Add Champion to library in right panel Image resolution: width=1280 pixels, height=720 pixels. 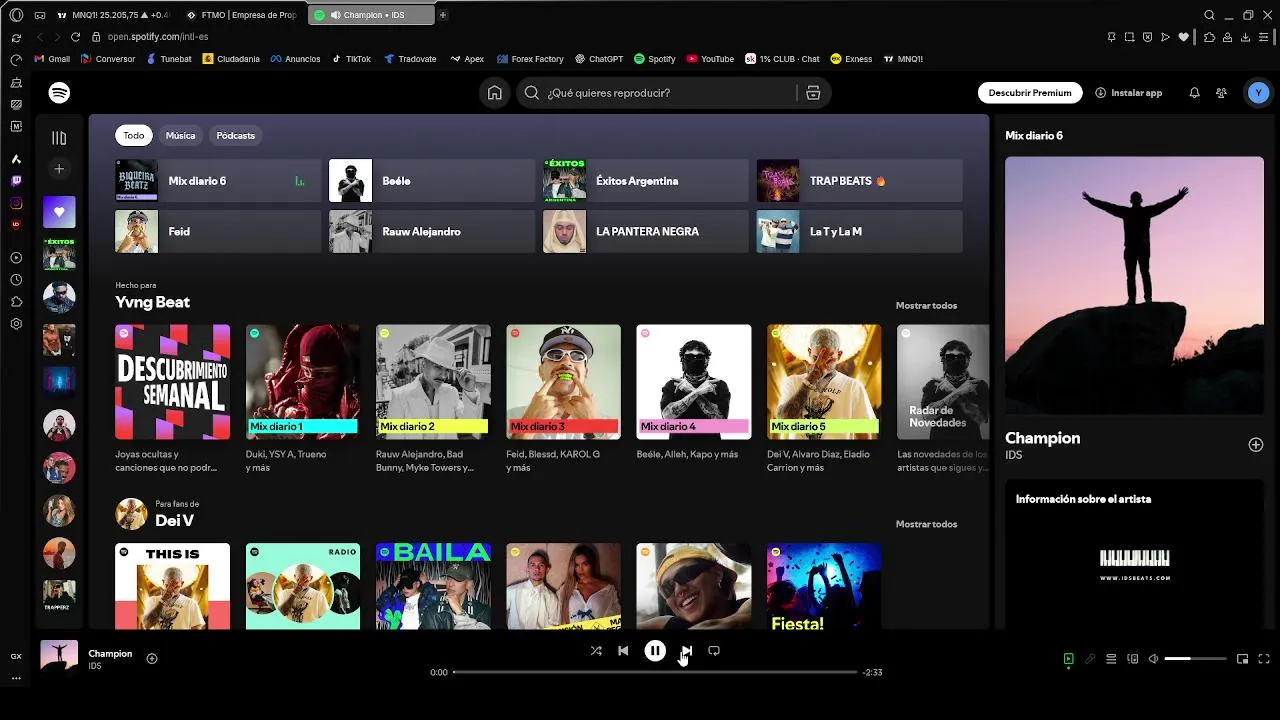pyautogui.click(x=1256, y=445)
